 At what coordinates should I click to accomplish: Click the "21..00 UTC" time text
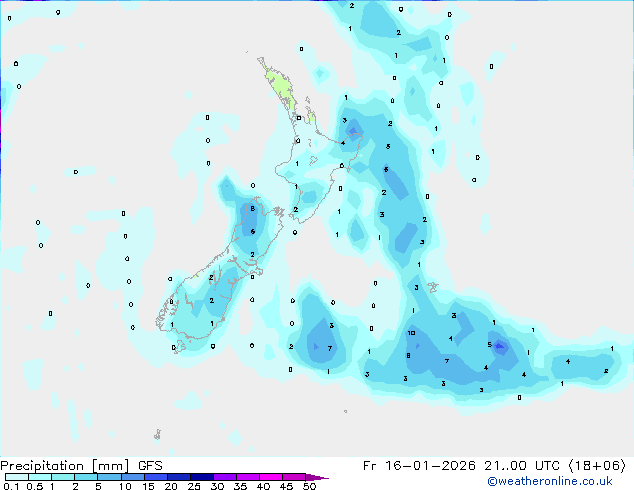[x=522, y=466]
